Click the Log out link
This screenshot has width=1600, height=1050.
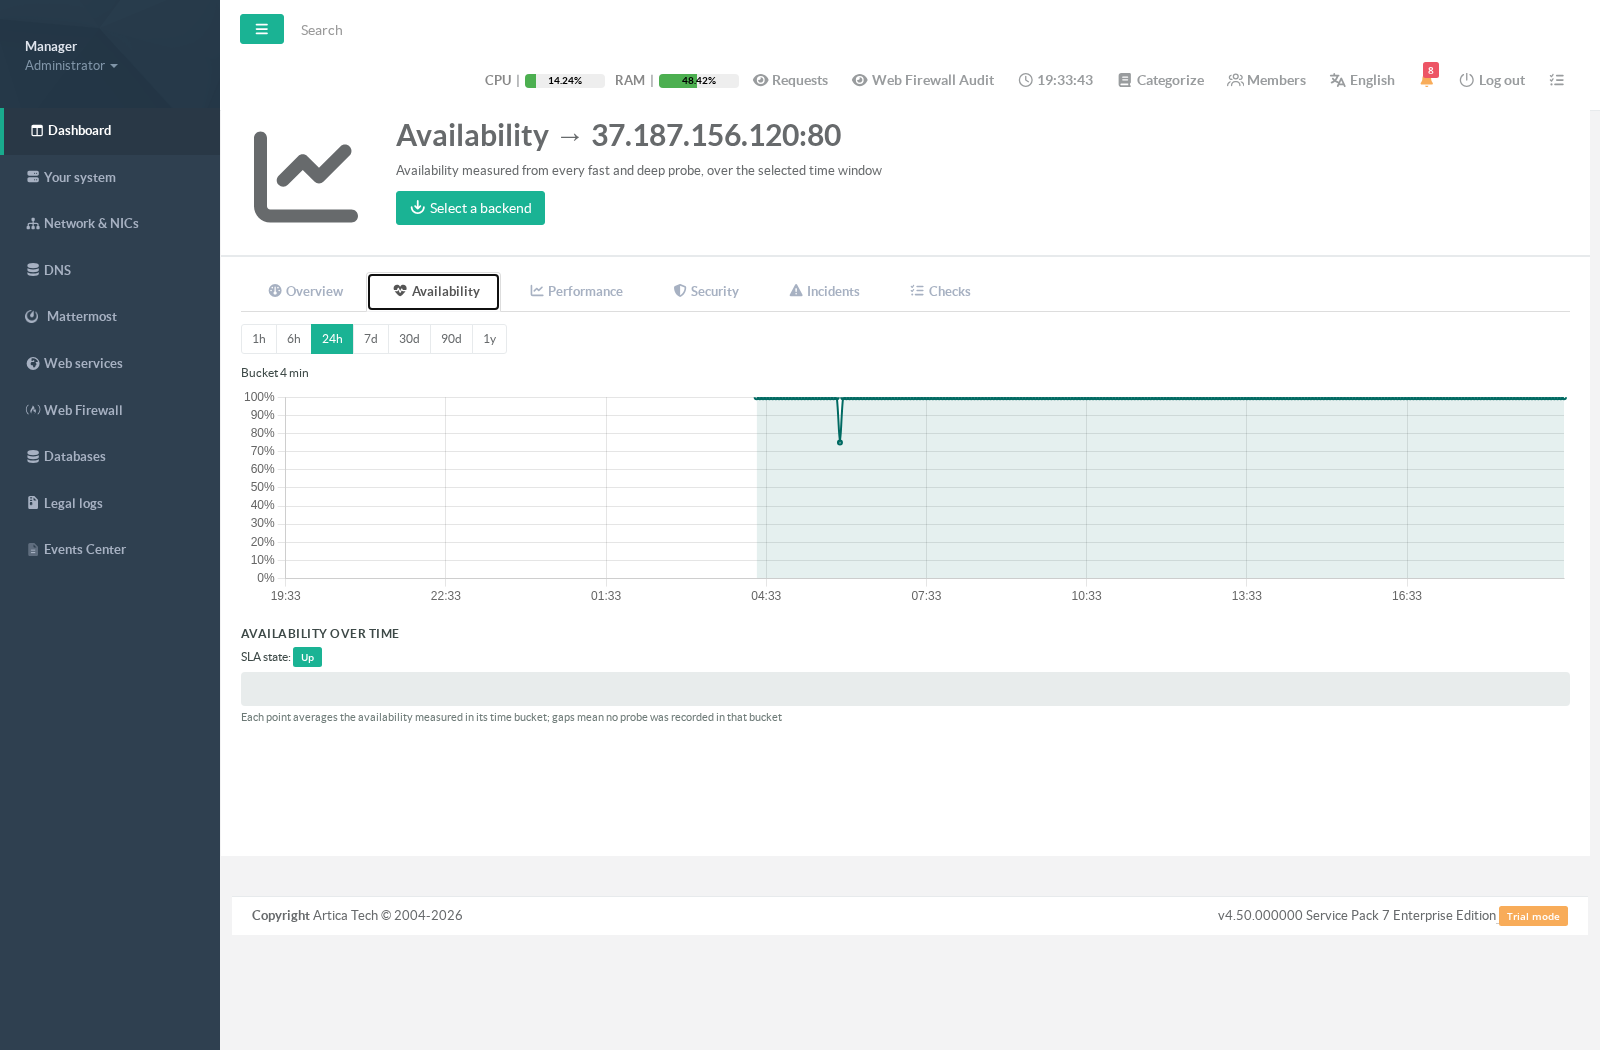point(1492,80)
